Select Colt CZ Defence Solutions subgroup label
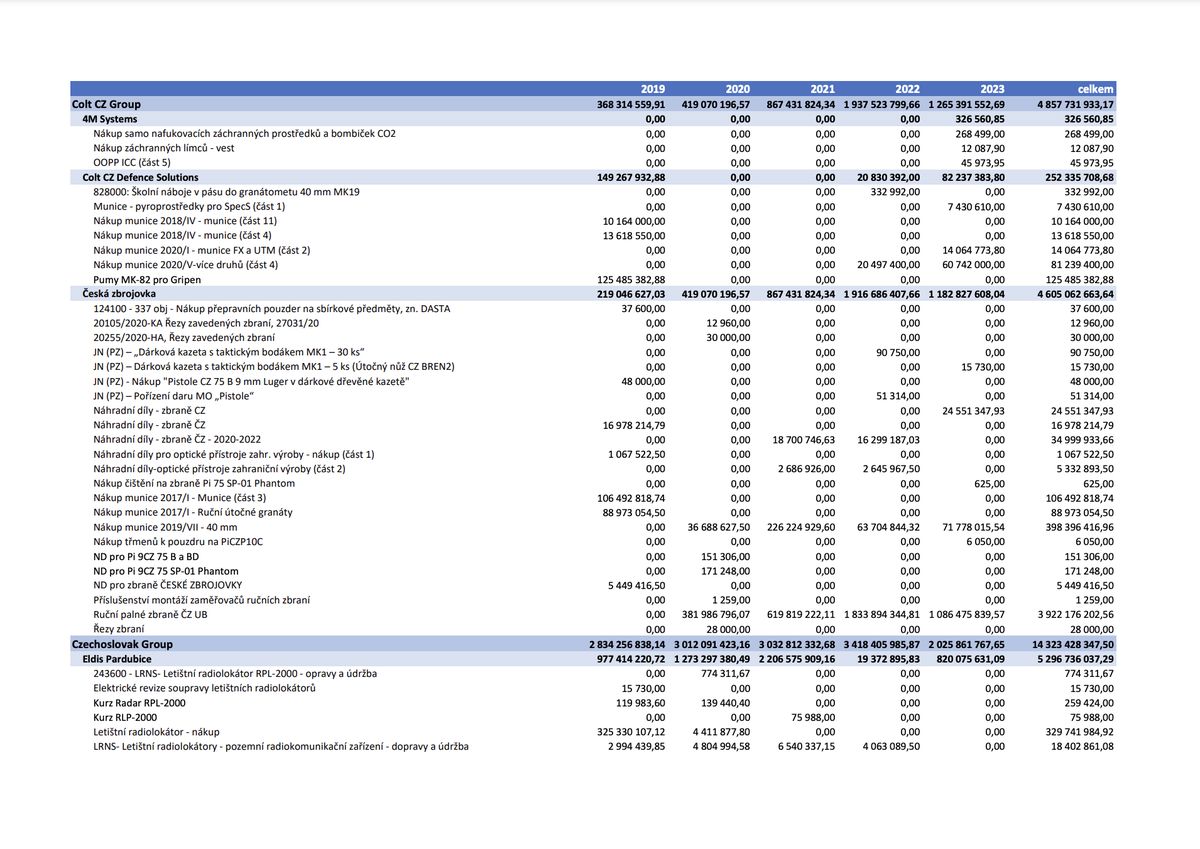1200x849 pixels. [140, 177]
